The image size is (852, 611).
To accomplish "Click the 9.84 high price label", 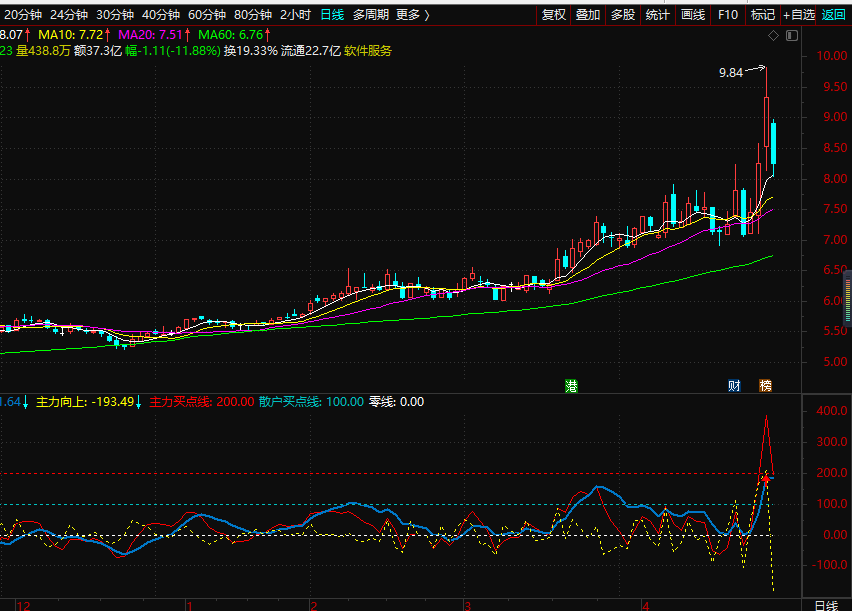I will click(731, 73).
